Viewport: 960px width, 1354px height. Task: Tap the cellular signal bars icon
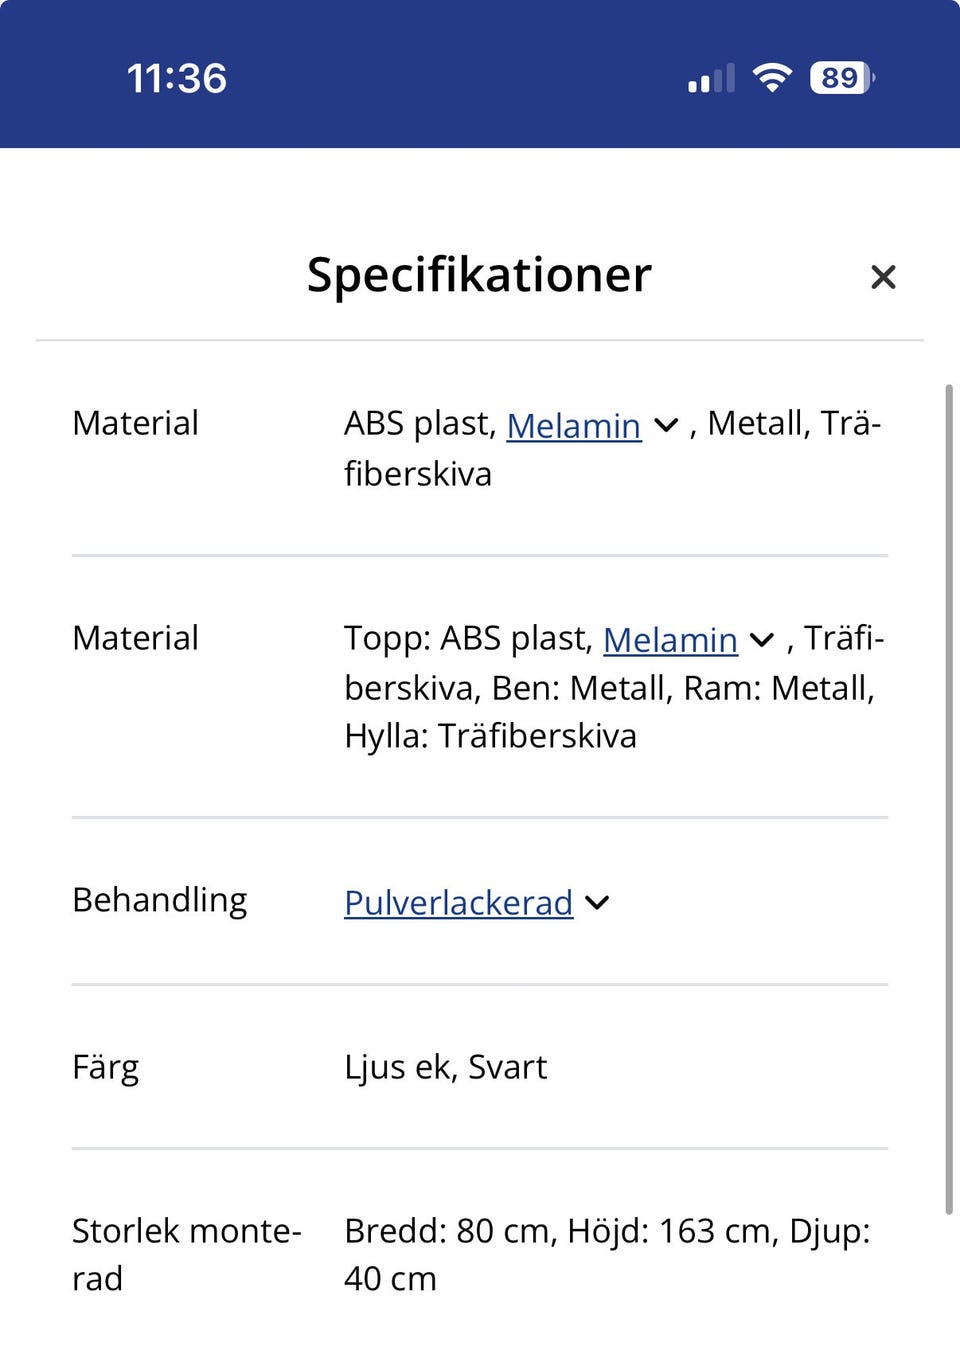(x=711, y=78)
